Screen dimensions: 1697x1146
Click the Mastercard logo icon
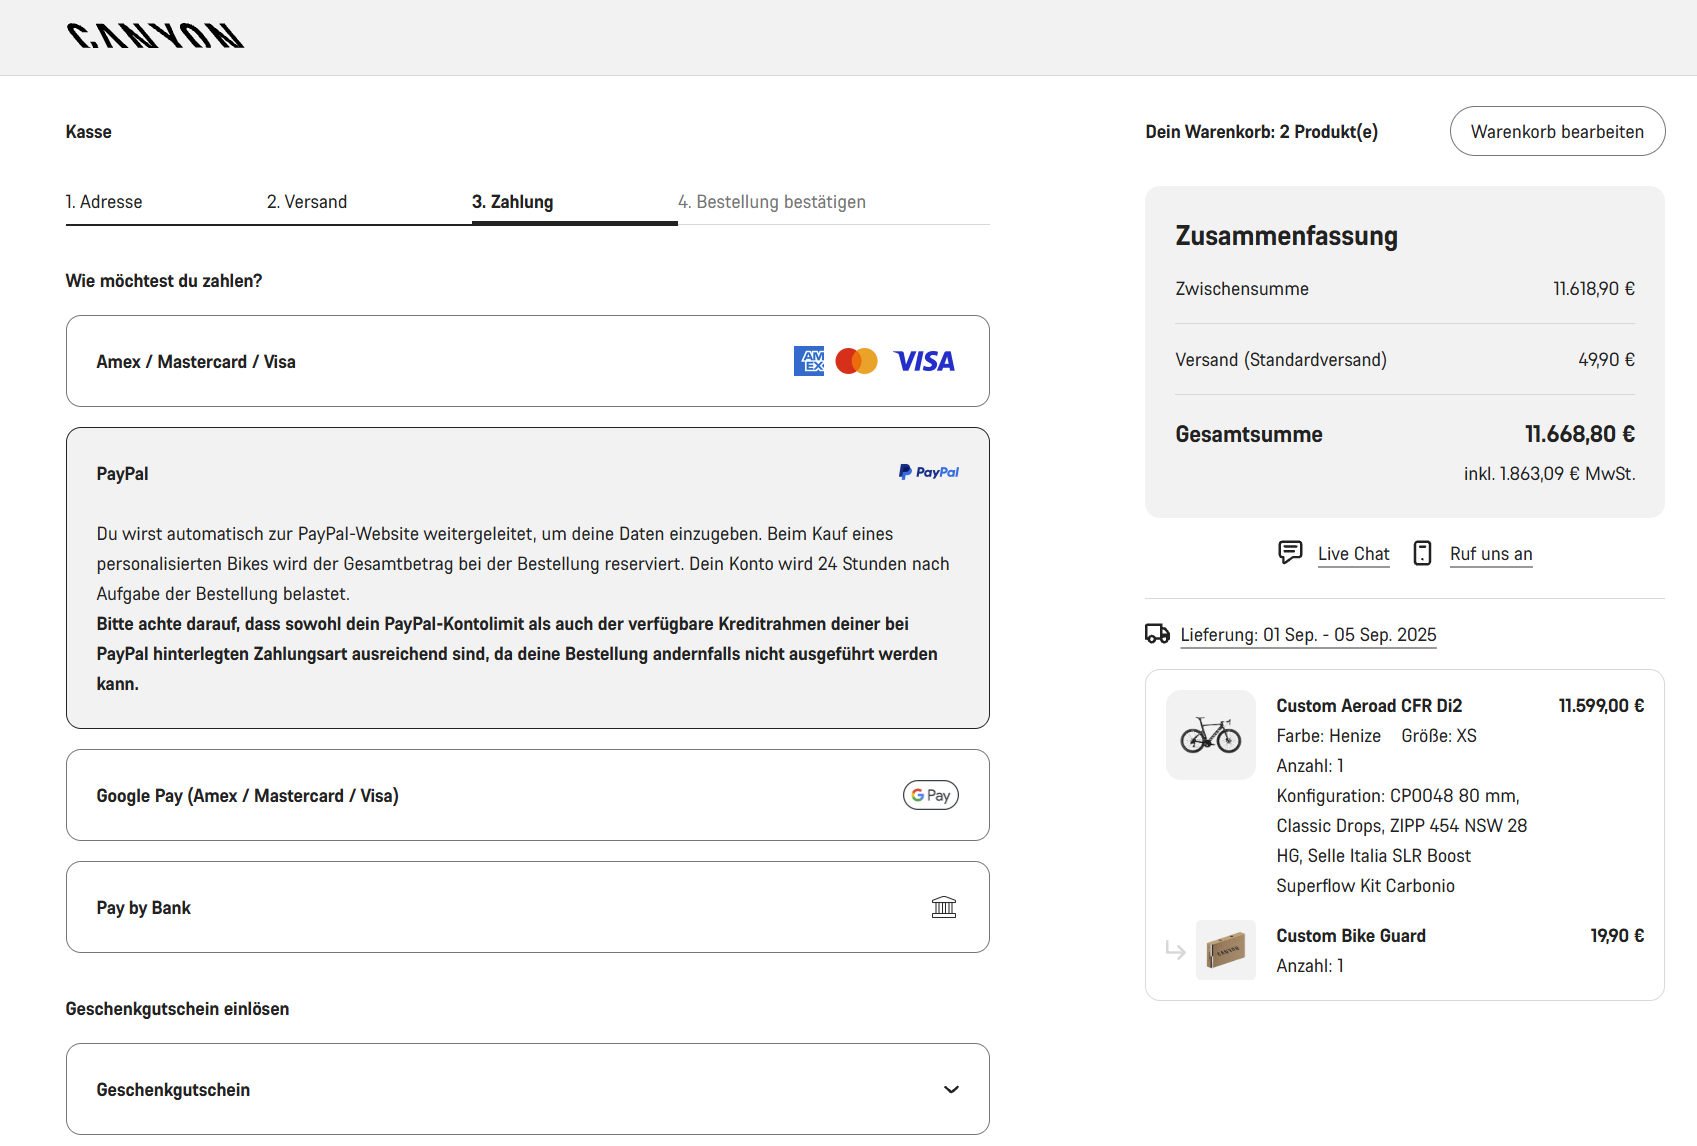click(856, 361)
